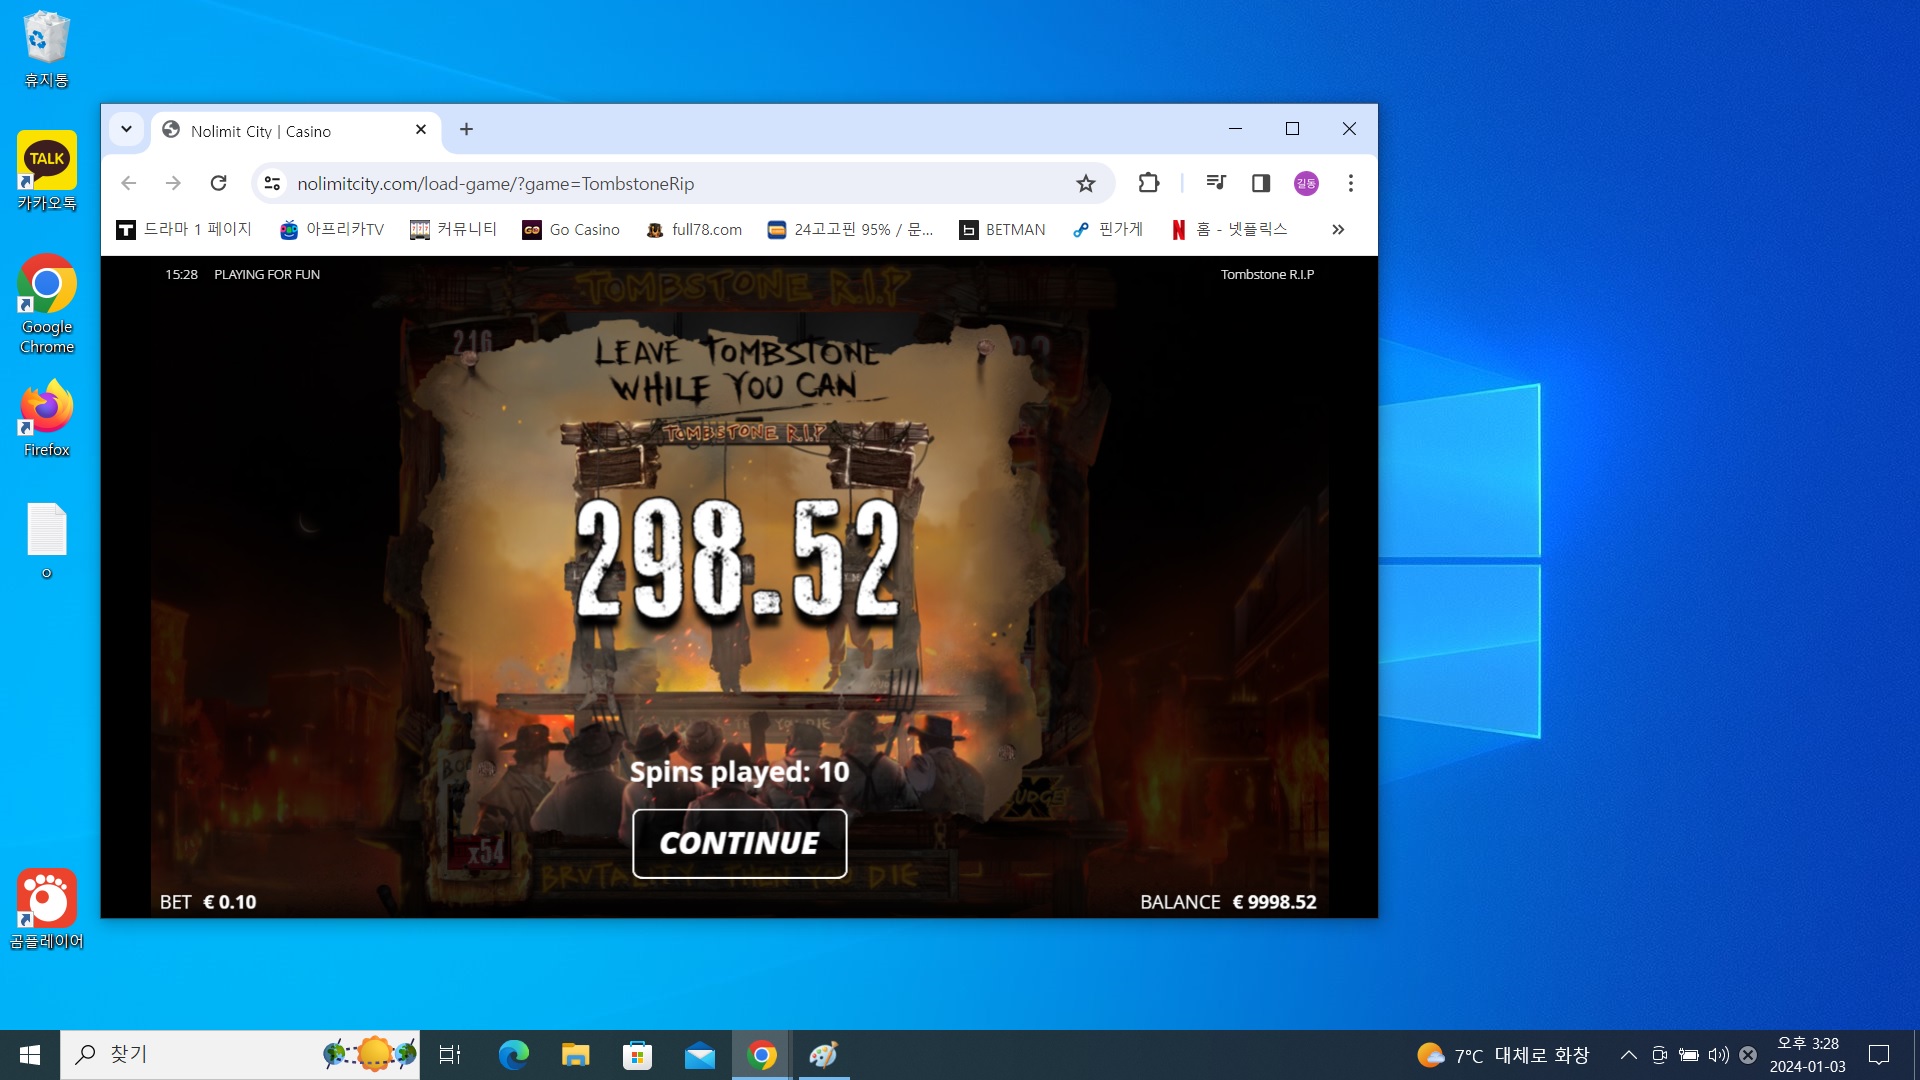Open the 드라마 1 페이지 bookmark
The width and height of the screenshot is (1920, 1080).
pyautogui.click(x=184, y=230)
